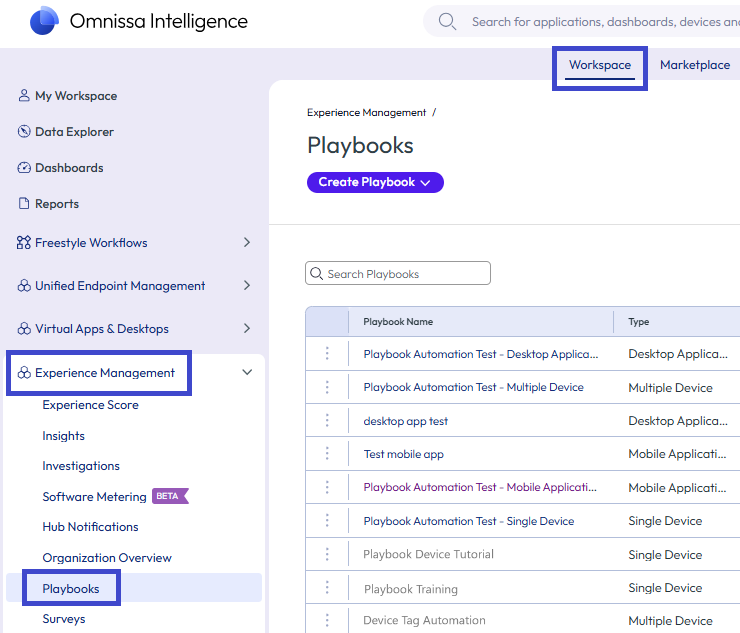Sort by the Type column header
Viewport: 740px width, 633px height.
(x=639, y=321)
